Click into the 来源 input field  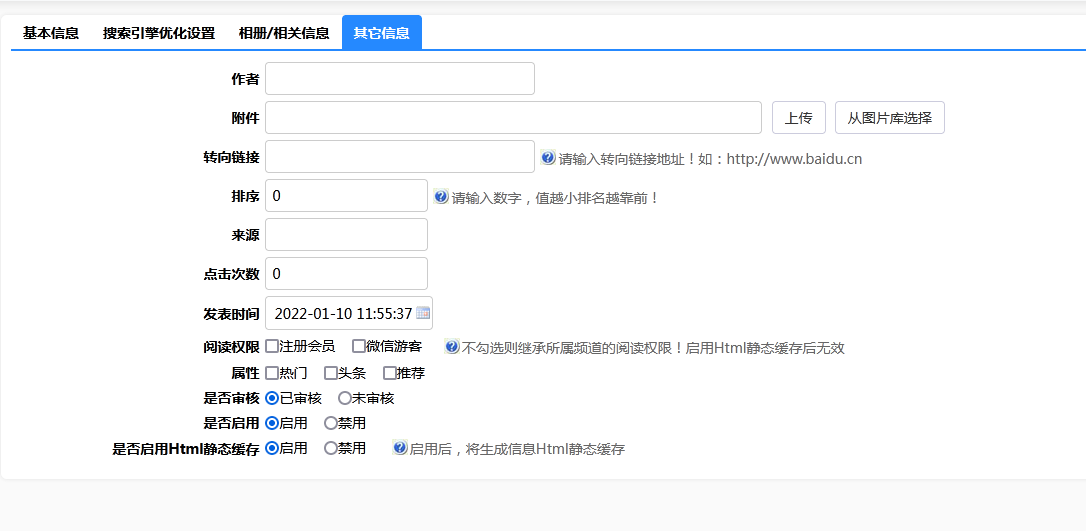tap(346, 235)
